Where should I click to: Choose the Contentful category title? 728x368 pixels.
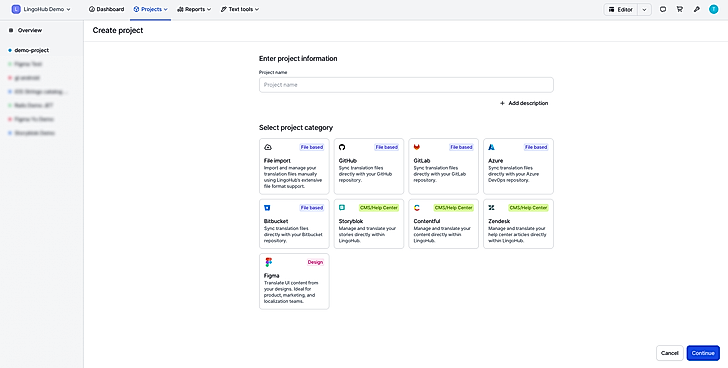click(x=427, y=221)
